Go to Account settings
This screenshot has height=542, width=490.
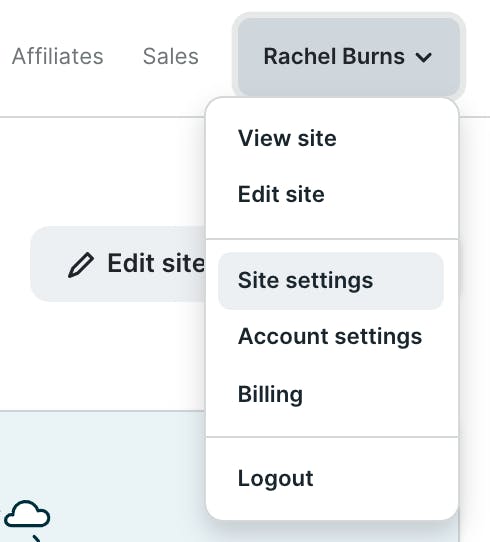tap(331, 336)
